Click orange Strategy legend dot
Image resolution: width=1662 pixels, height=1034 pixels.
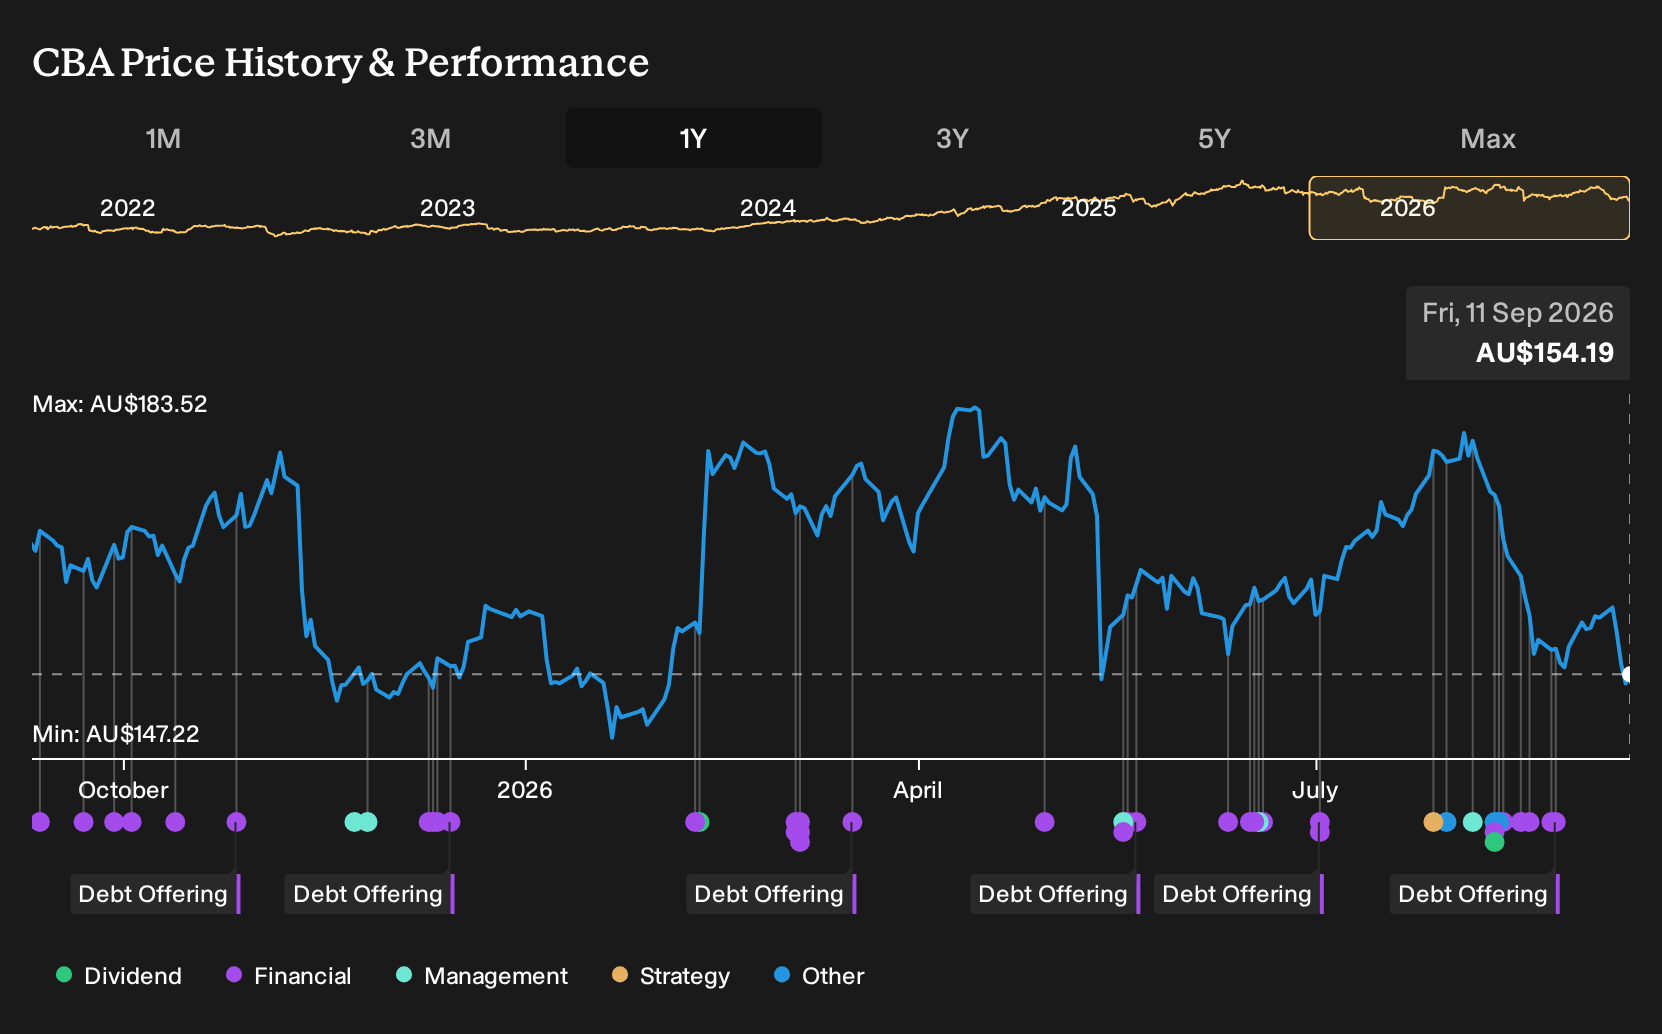click(x=620, y=974)
